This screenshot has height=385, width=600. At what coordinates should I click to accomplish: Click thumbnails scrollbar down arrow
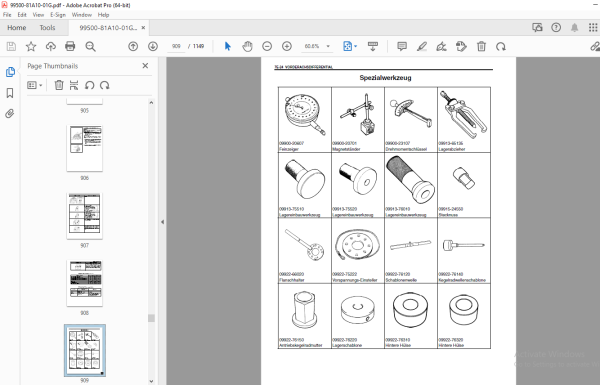pyautogui.click(x=151, y=381)
